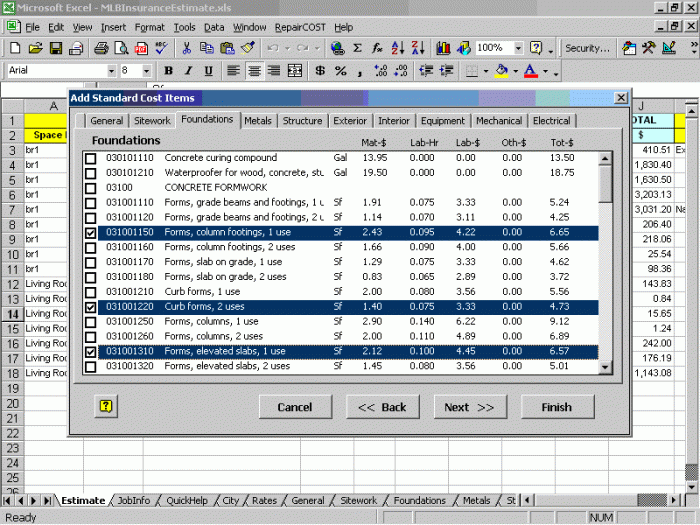Click the Next >> button

469,407
